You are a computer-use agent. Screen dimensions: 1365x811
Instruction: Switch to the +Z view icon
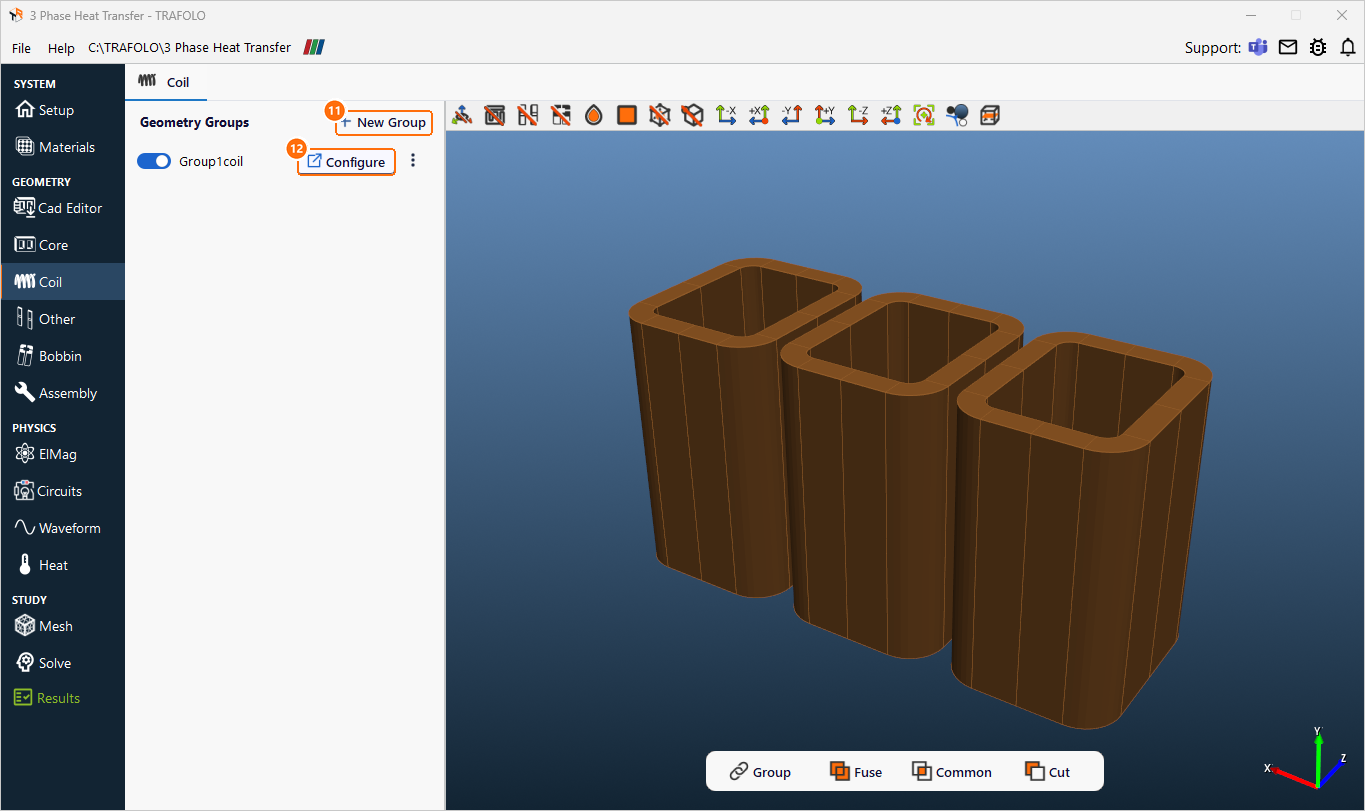pyautogui.click(x=891, y=115)
